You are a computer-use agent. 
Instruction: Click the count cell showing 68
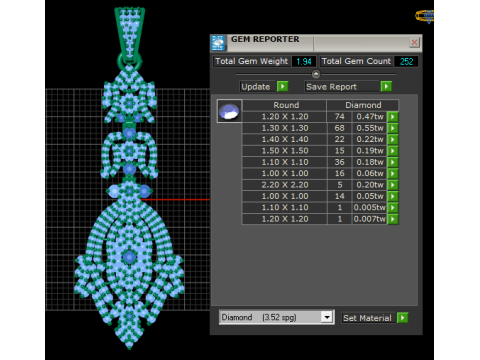click(x=339, y=128)
